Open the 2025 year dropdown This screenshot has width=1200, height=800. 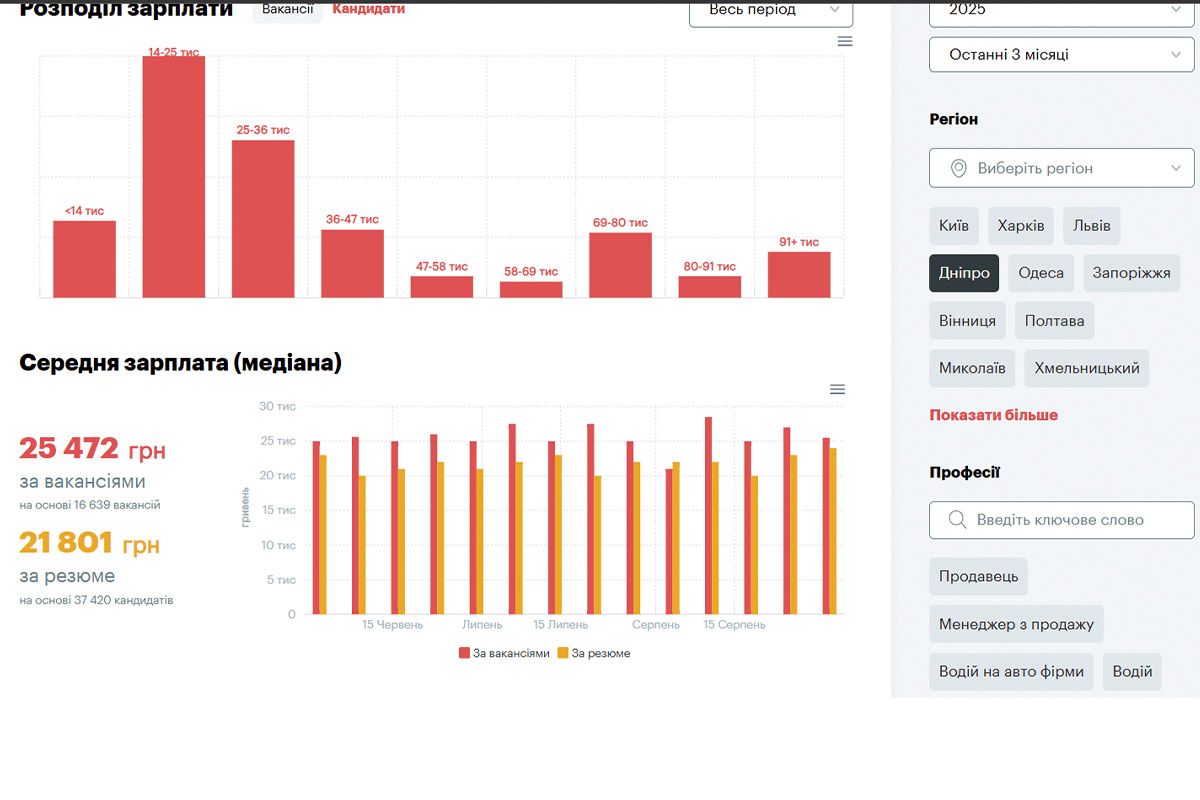click(x=1061, y=10)
